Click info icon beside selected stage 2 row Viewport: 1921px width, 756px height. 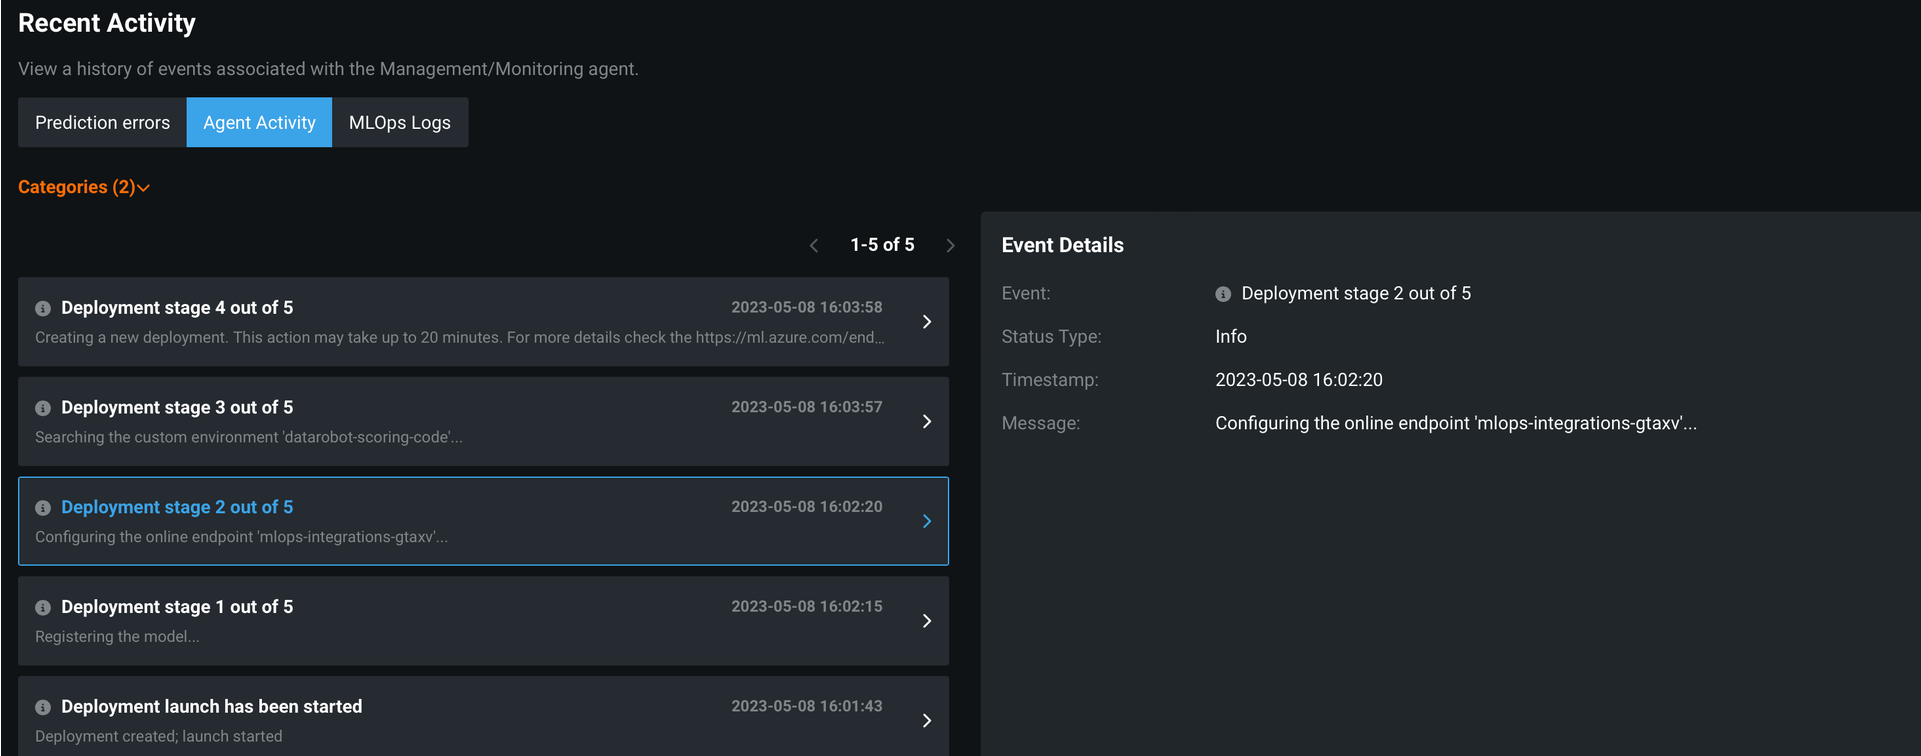click(x=43, y=508)
